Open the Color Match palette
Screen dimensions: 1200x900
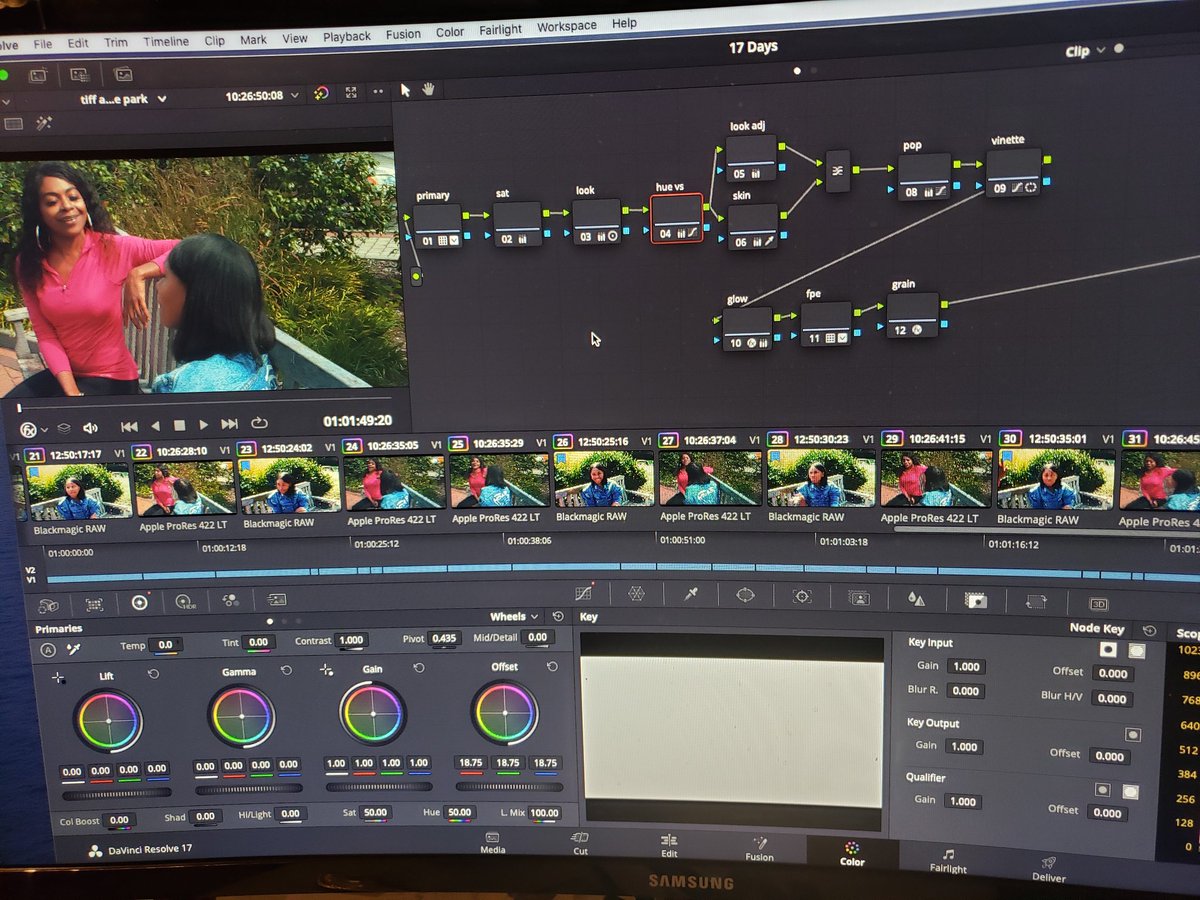click(94, 604)
